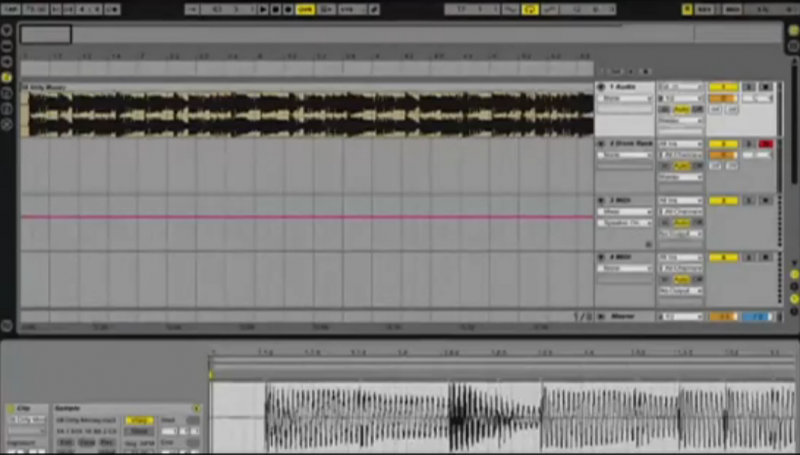
Task: Select yellow File Browser 1 icon
Action: 7,78
